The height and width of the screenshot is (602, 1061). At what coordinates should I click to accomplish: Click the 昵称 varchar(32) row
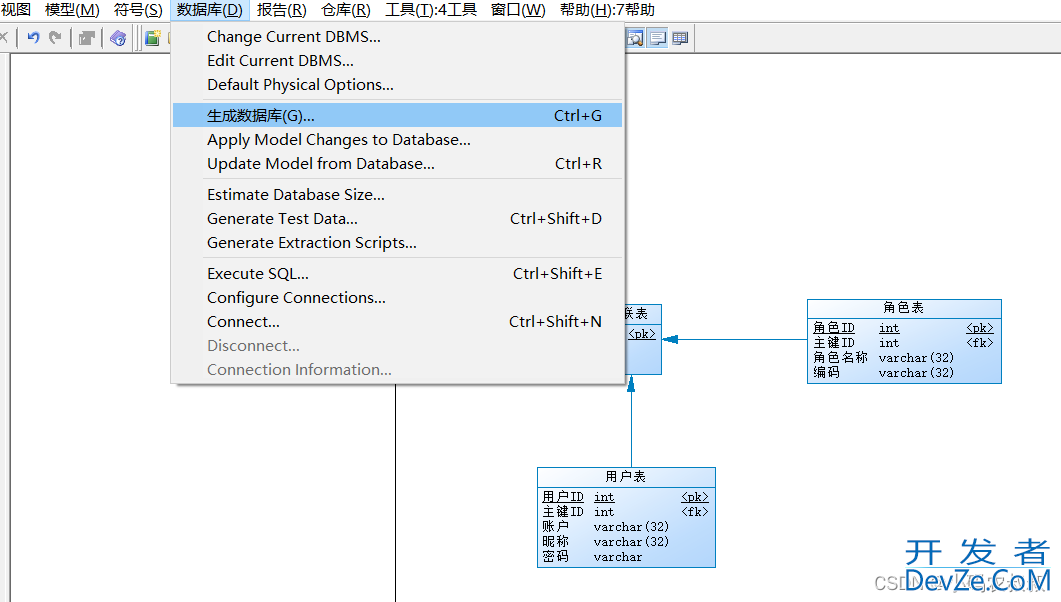(x=606, y=542)
